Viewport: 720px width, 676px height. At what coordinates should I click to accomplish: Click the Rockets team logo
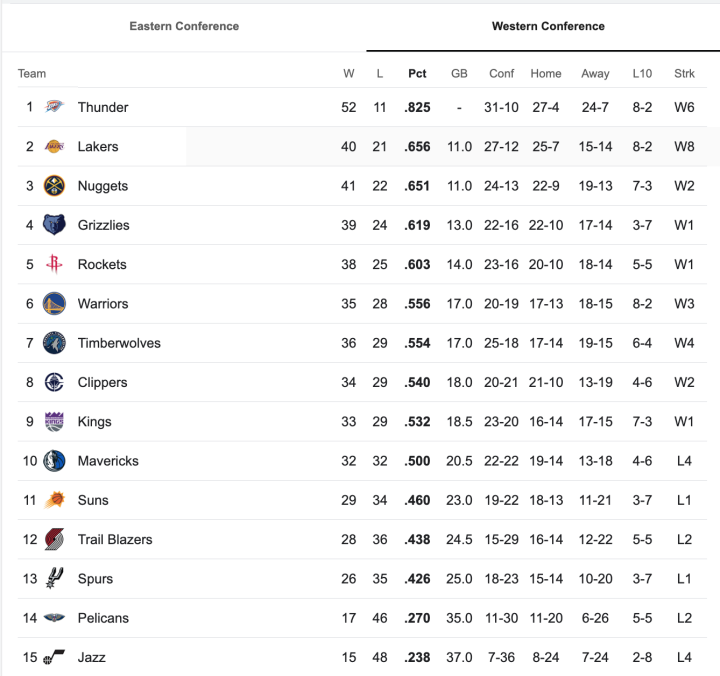click(54, 265)
